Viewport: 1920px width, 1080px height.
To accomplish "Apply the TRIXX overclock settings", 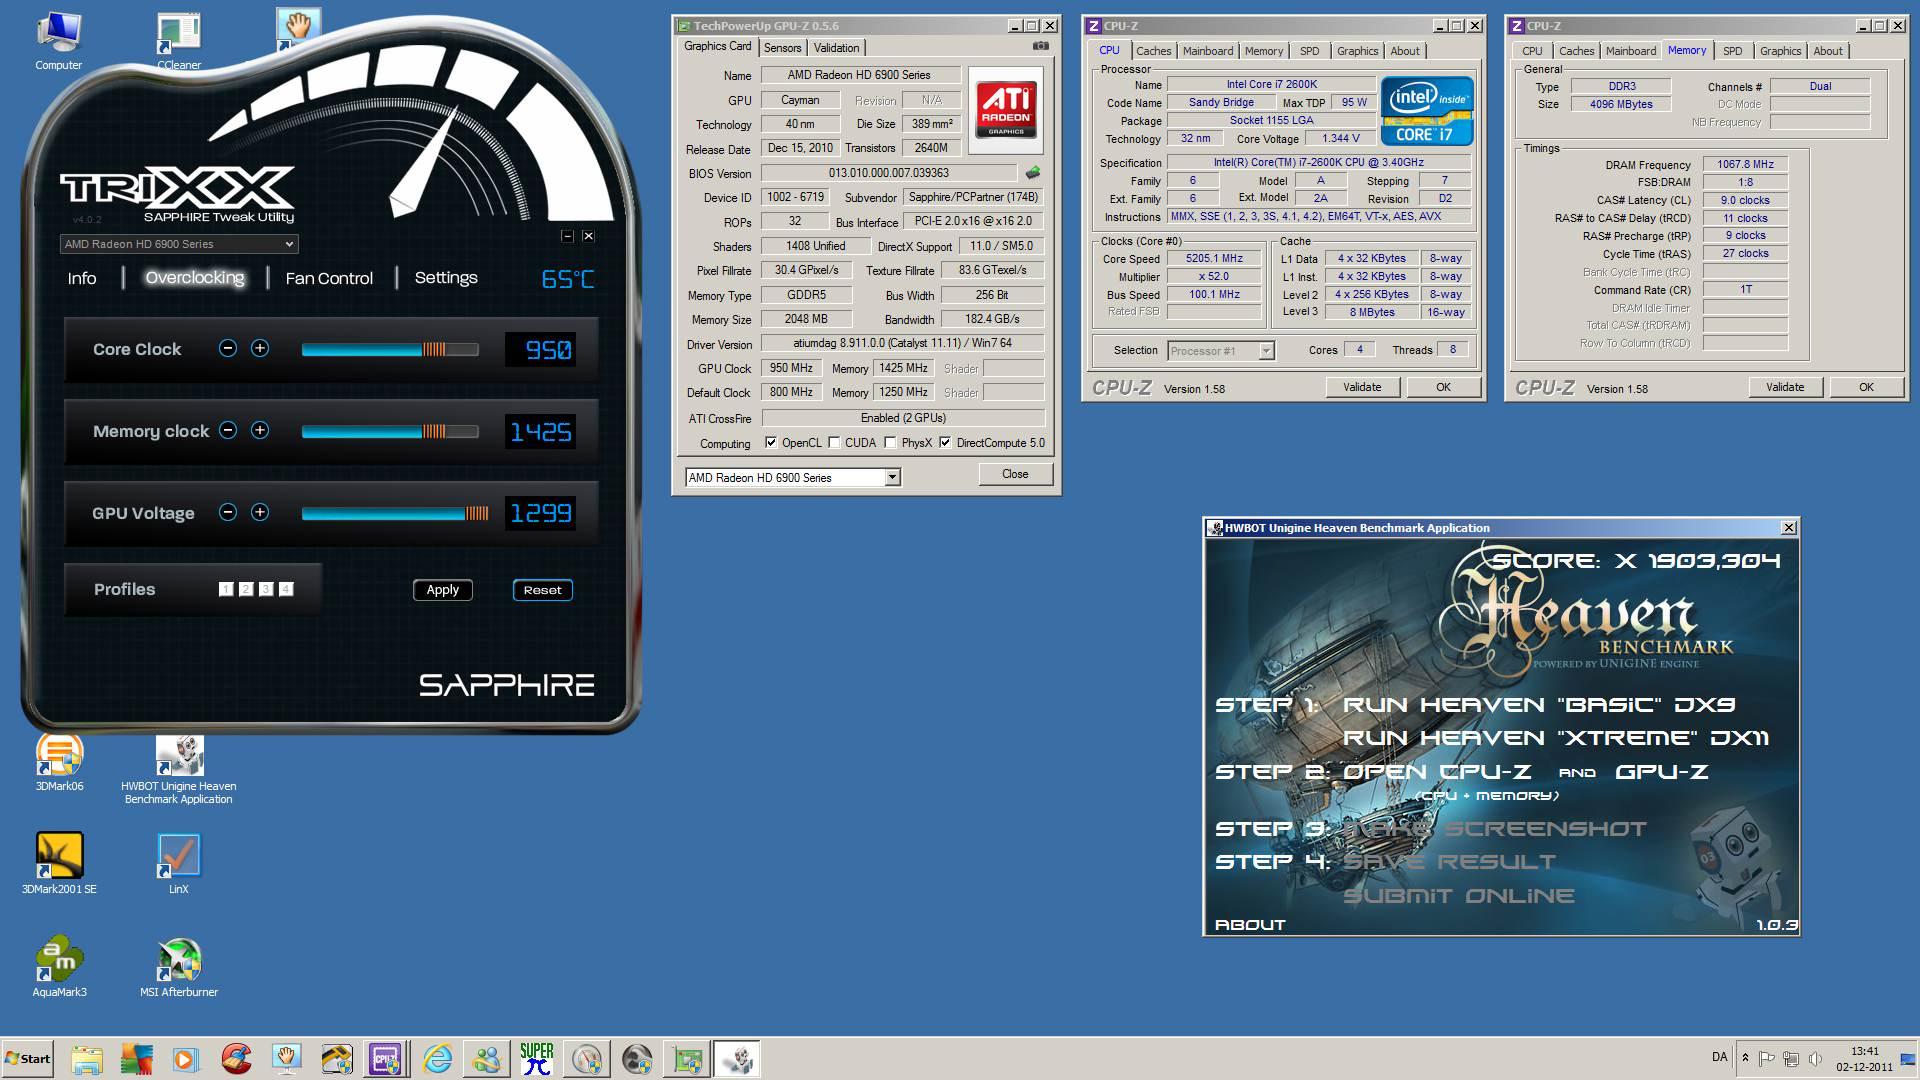I will 443,590.
